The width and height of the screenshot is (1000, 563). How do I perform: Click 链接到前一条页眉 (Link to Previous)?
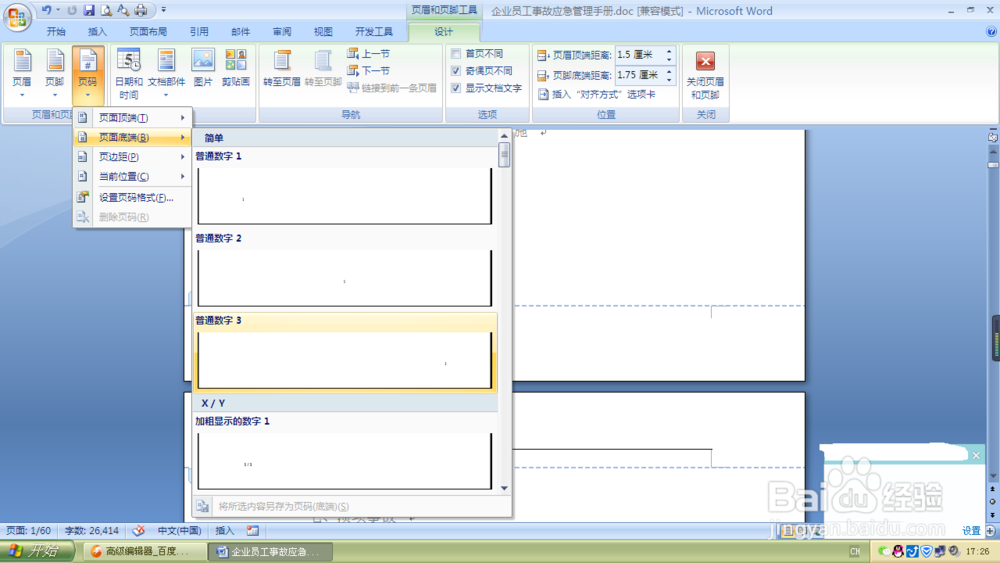[392, 88]
